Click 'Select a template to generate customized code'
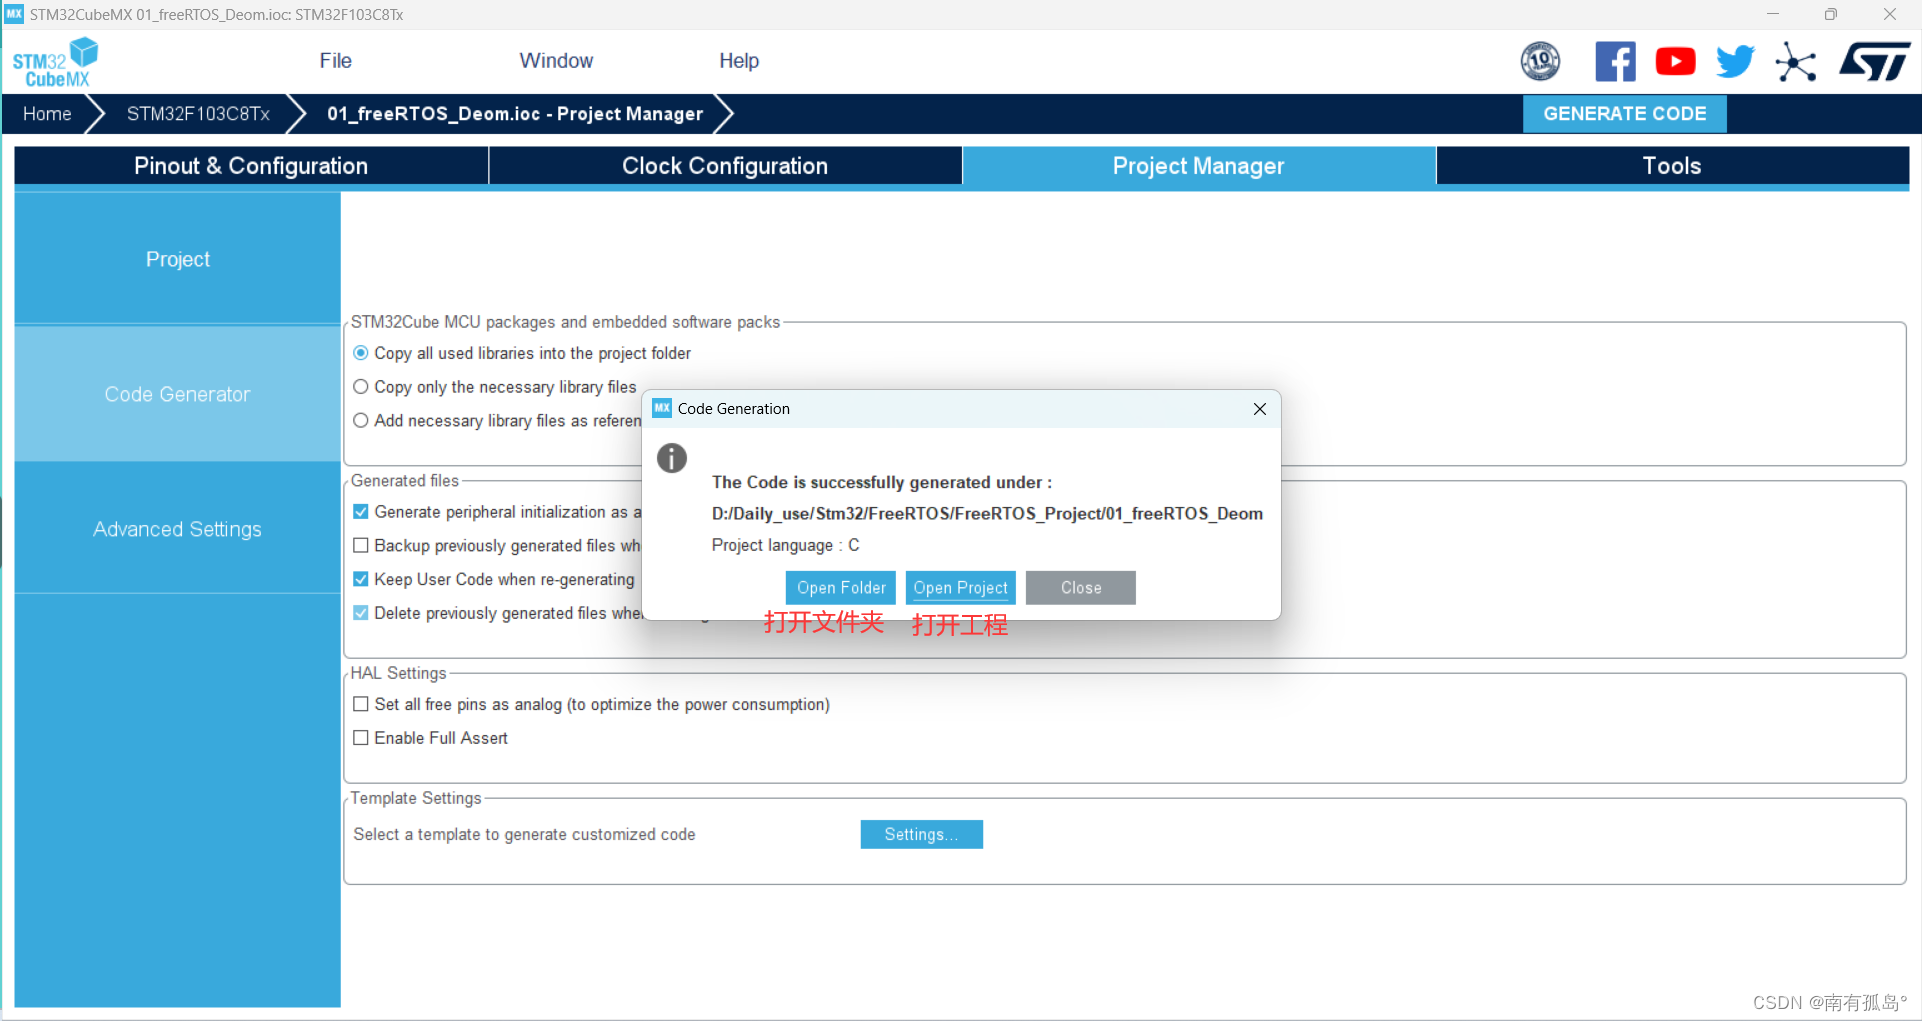1922x1021 pixels. tap(524, 834)
